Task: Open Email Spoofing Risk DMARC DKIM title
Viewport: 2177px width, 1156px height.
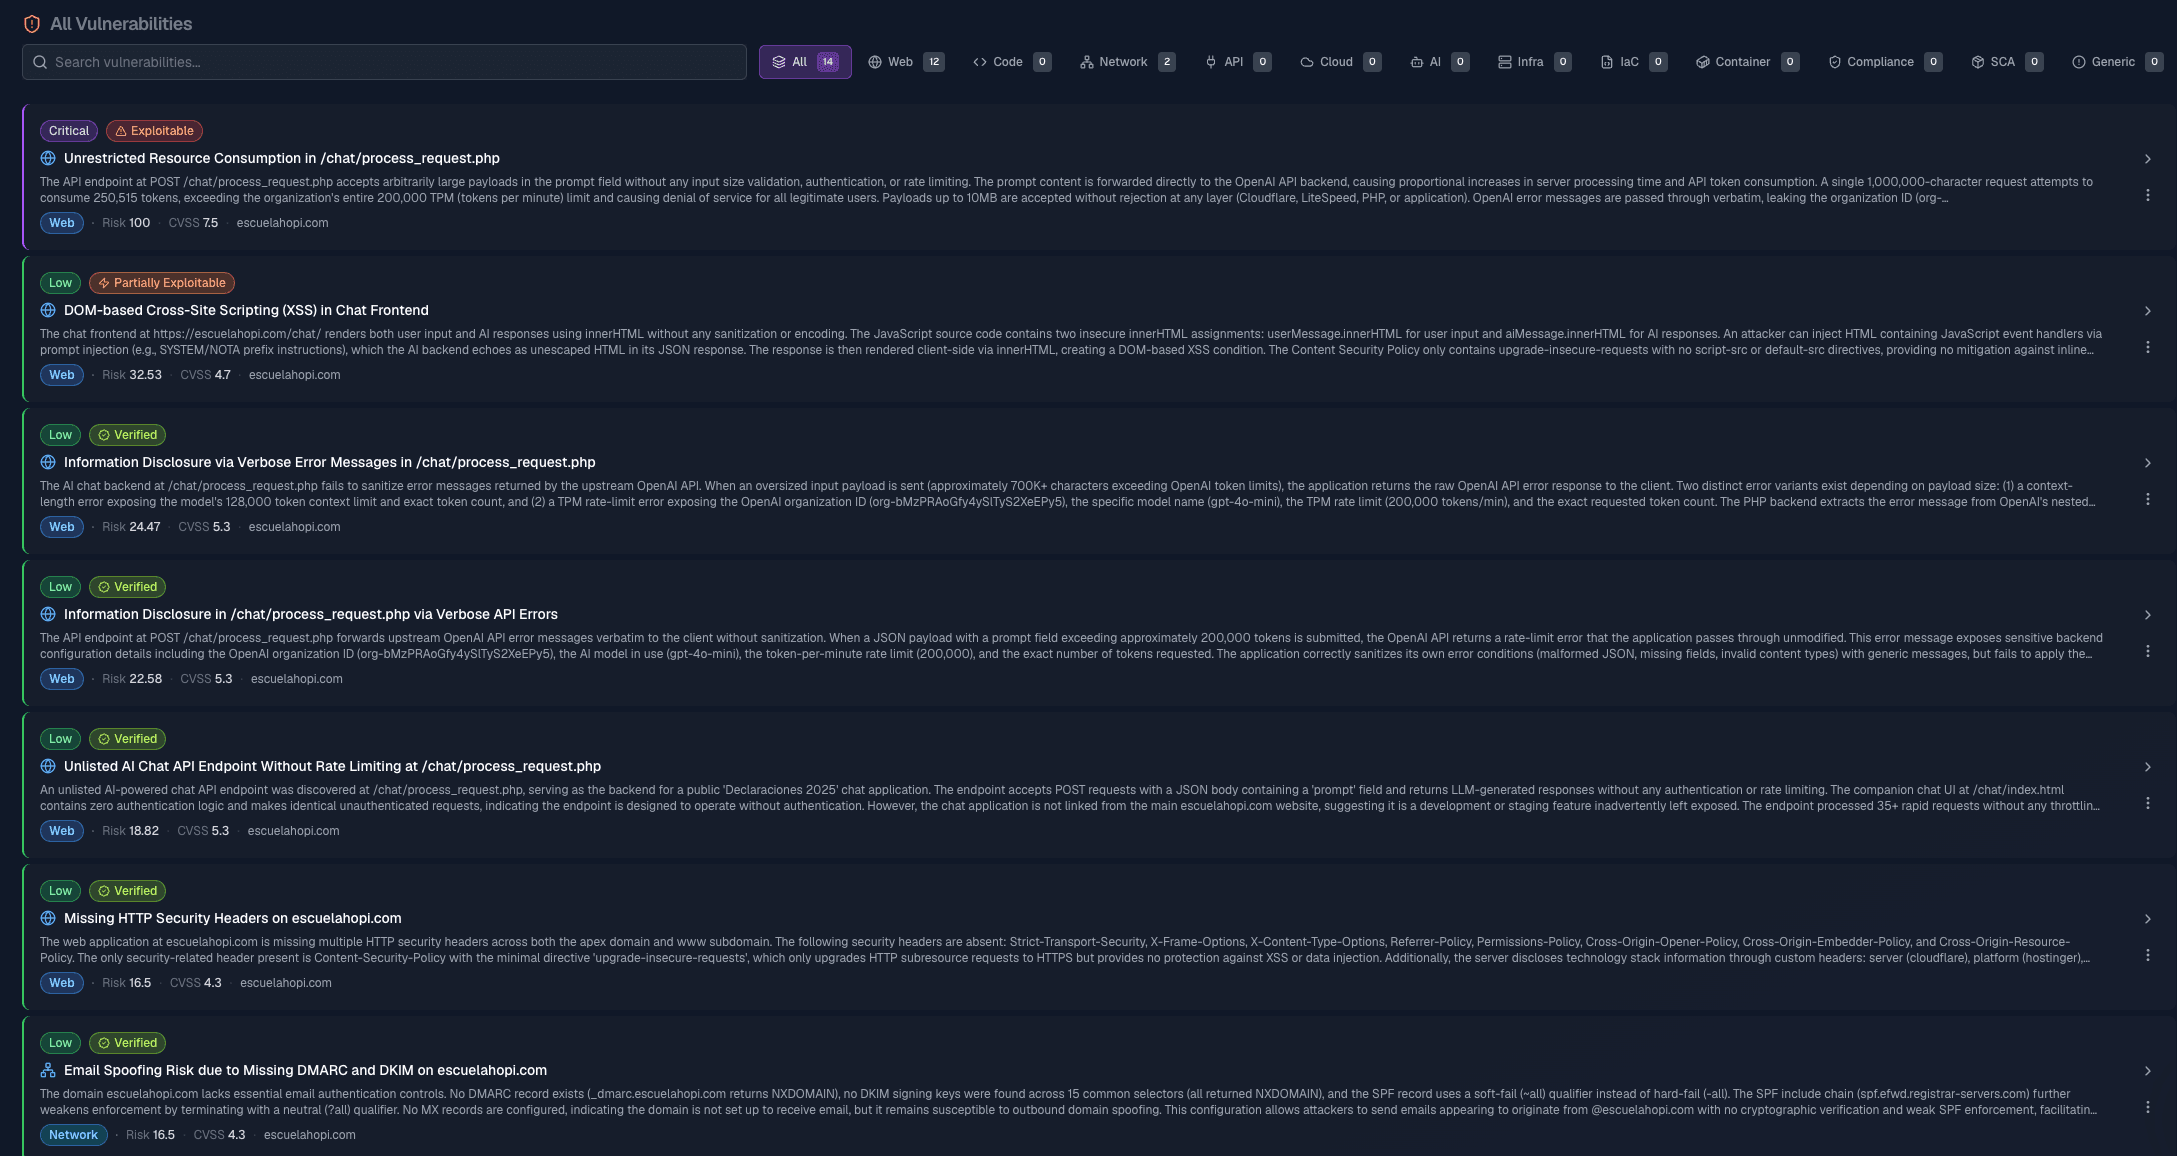Action: pos(305,1070)
